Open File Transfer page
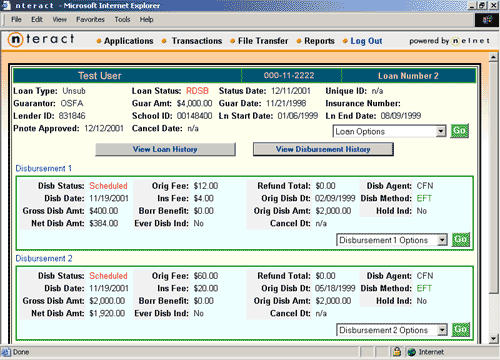 263,41
